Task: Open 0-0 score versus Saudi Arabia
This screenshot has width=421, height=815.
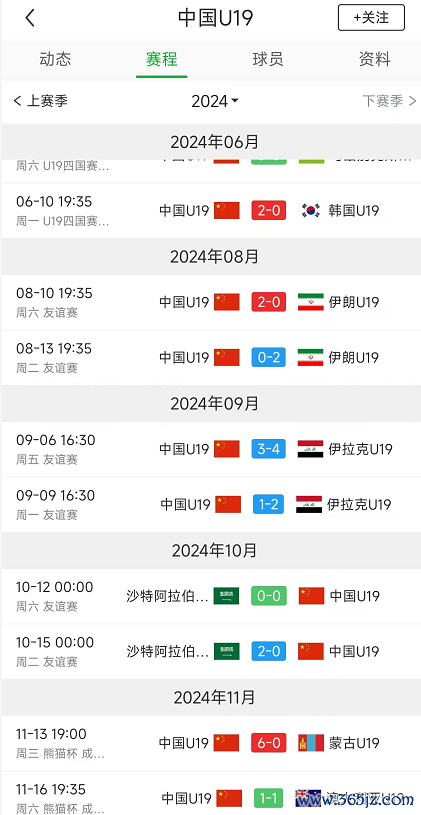Action: [x=269, y=596]
